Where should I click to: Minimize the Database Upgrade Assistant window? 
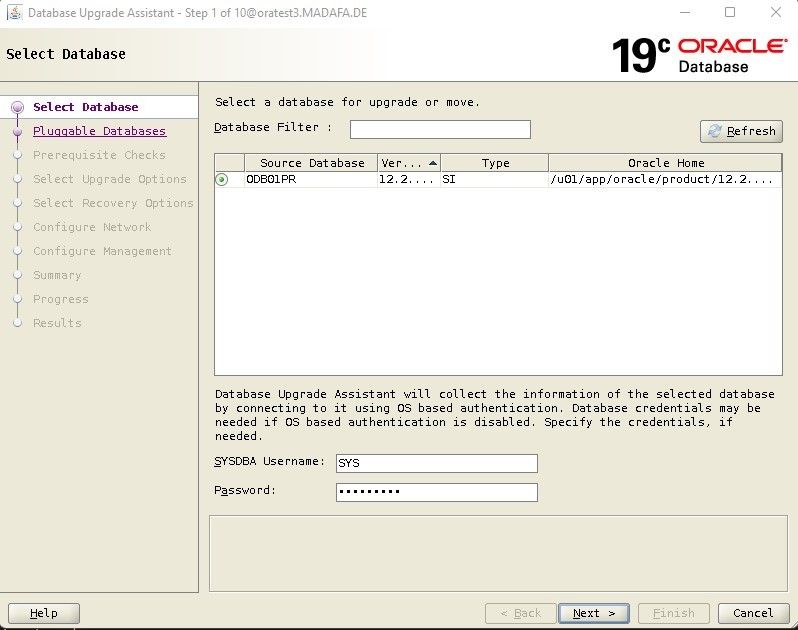pos(685,12)
